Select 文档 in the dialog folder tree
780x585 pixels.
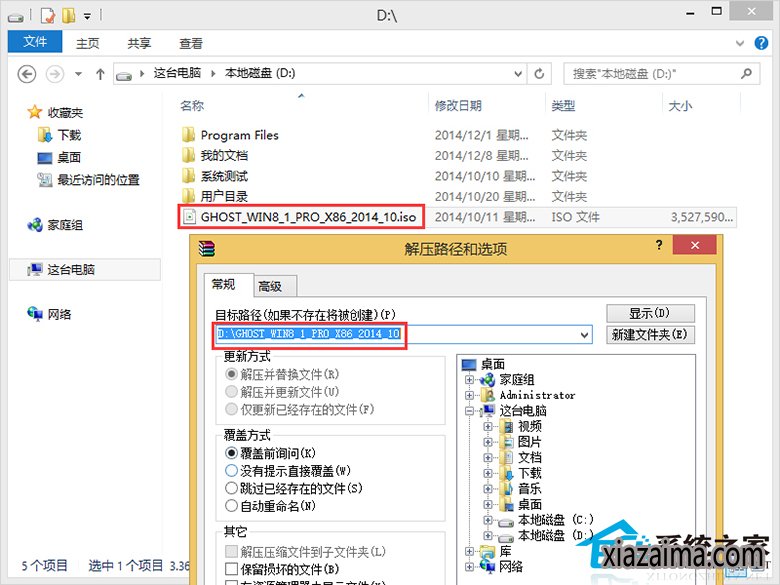click(529, 457)
